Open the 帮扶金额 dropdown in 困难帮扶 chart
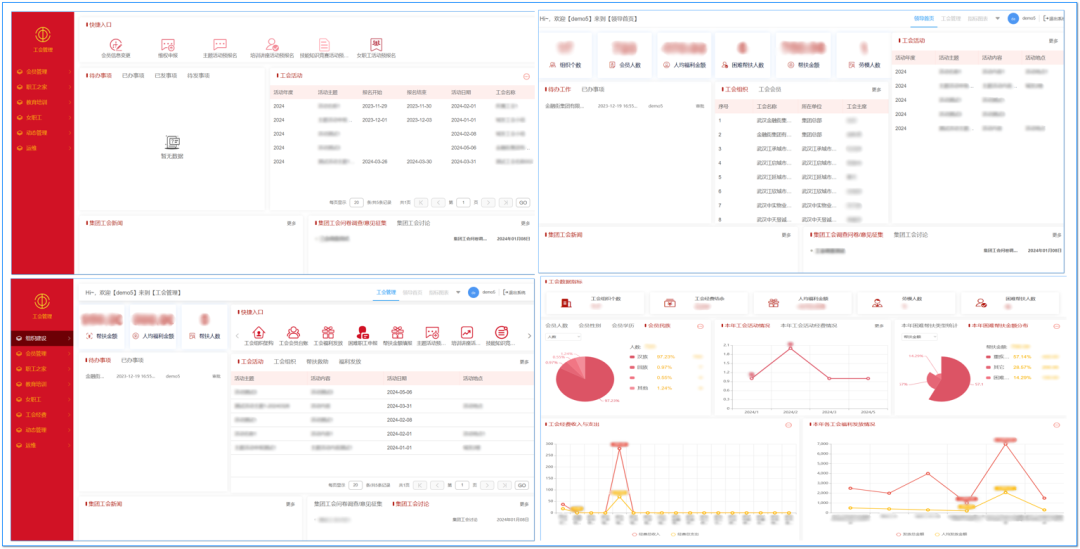This screenshot has height=549, width=1080. [920, 337]
